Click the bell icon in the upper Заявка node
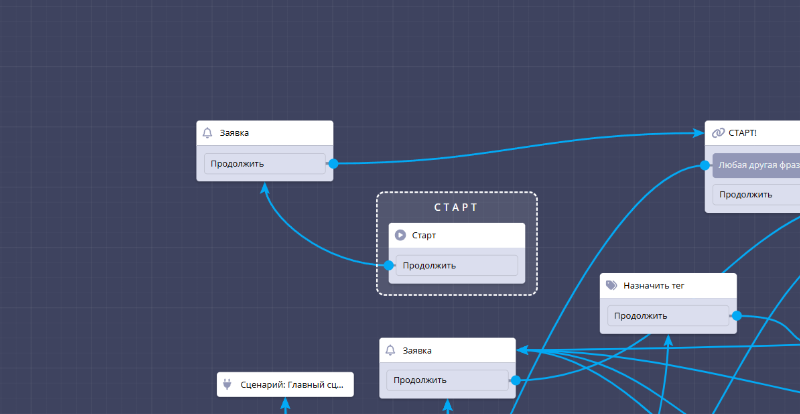800x414 pixels. pos(208,133)
